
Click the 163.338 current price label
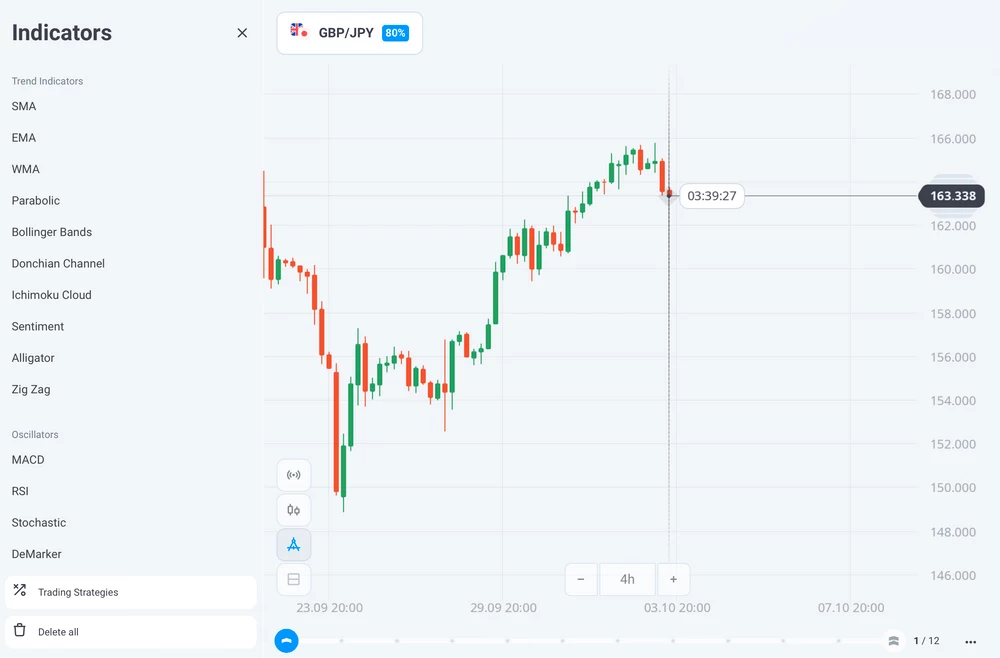click(952, 196)
